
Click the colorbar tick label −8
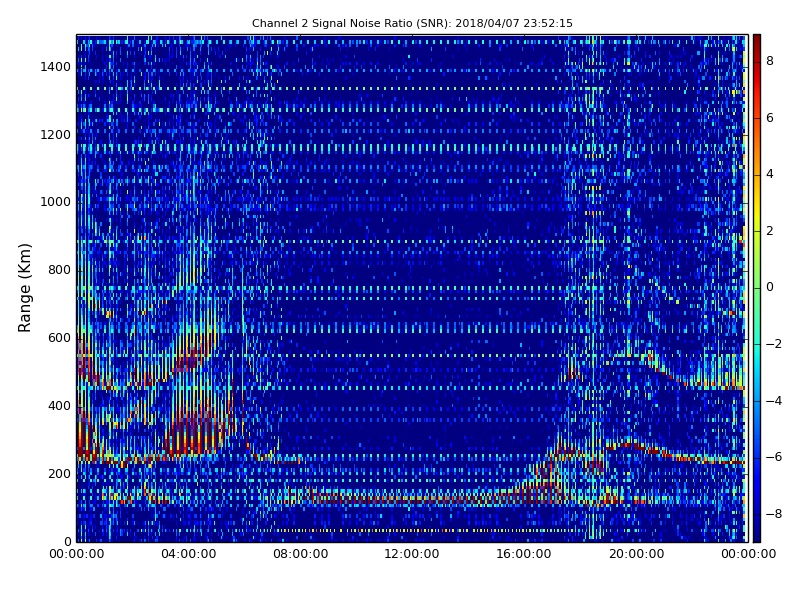click(x=773, y=514)
